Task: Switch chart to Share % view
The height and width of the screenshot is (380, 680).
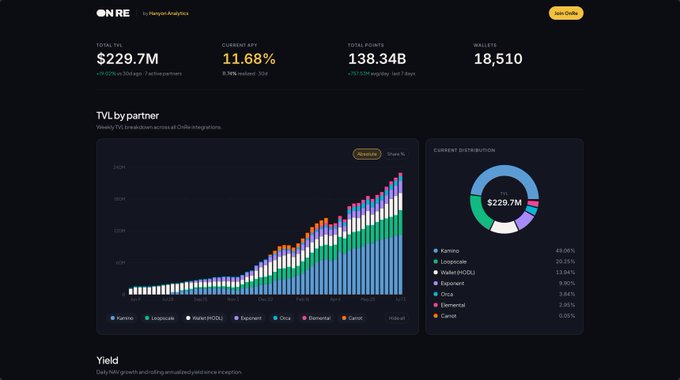Action: (x=396, y=154)
